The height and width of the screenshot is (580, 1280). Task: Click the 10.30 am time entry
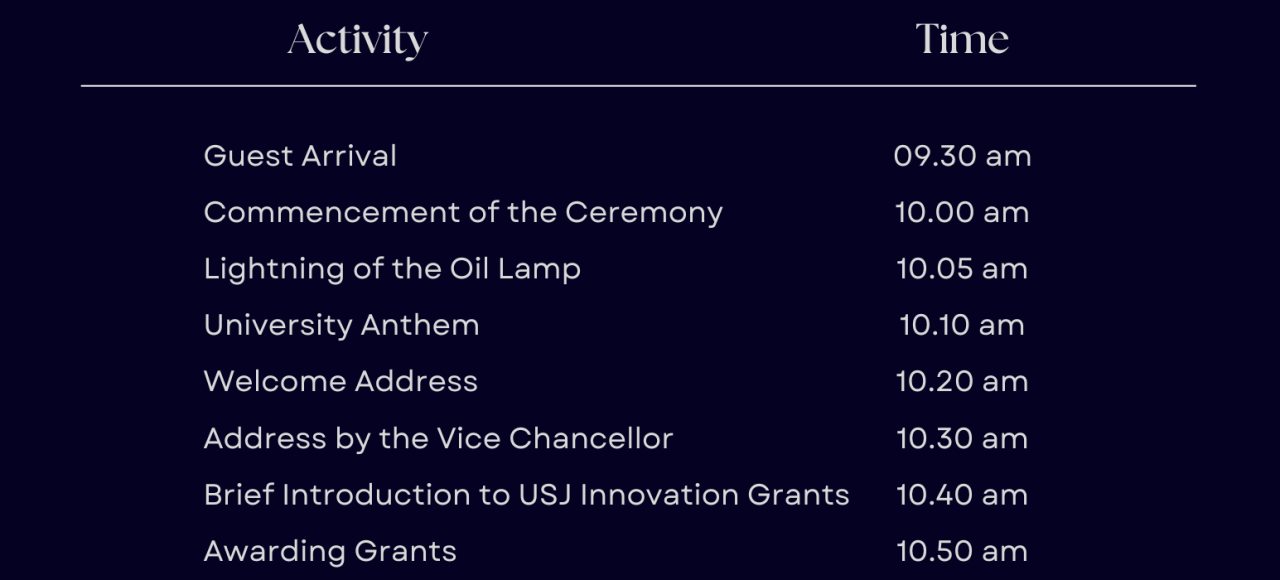tap(962, 438)
